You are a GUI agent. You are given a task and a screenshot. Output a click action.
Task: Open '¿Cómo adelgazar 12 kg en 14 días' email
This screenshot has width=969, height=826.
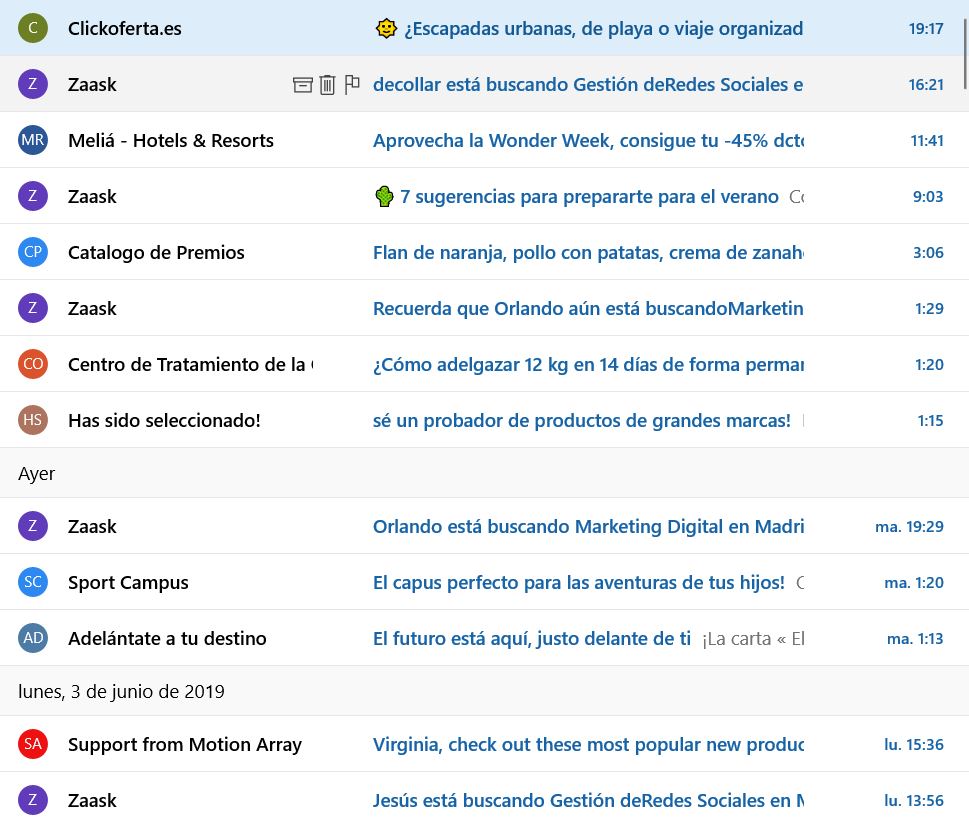[588, 365]
